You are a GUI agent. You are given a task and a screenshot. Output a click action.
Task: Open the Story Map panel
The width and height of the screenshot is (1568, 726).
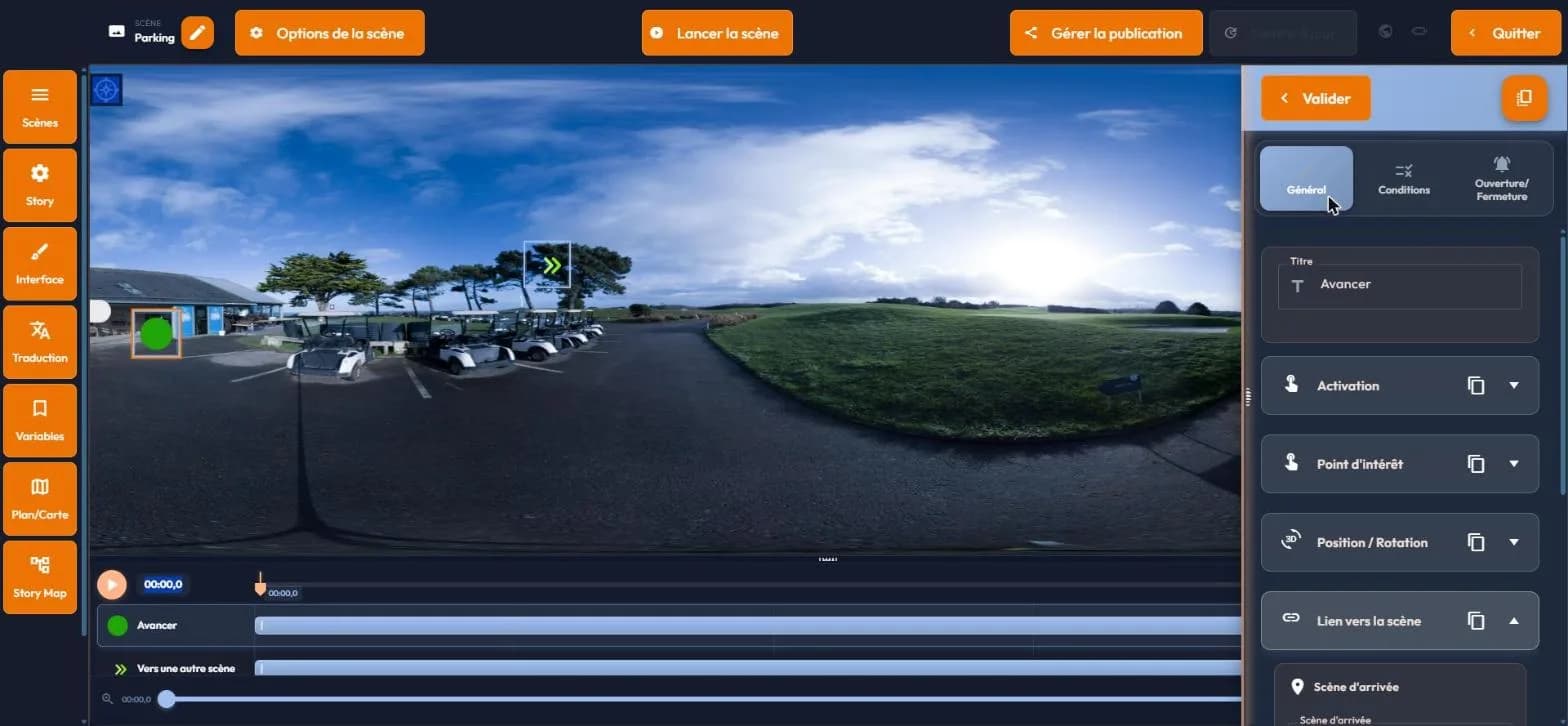tap(40, 577)
